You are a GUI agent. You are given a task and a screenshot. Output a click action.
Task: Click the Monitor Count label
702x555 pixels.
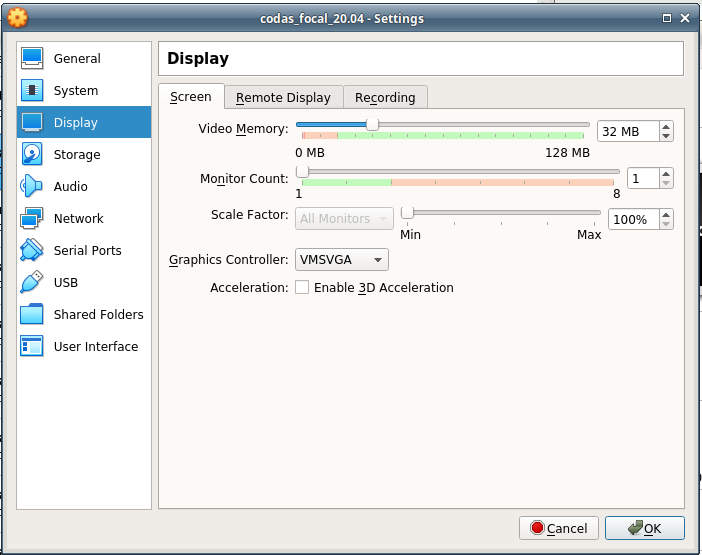(244, 179)
